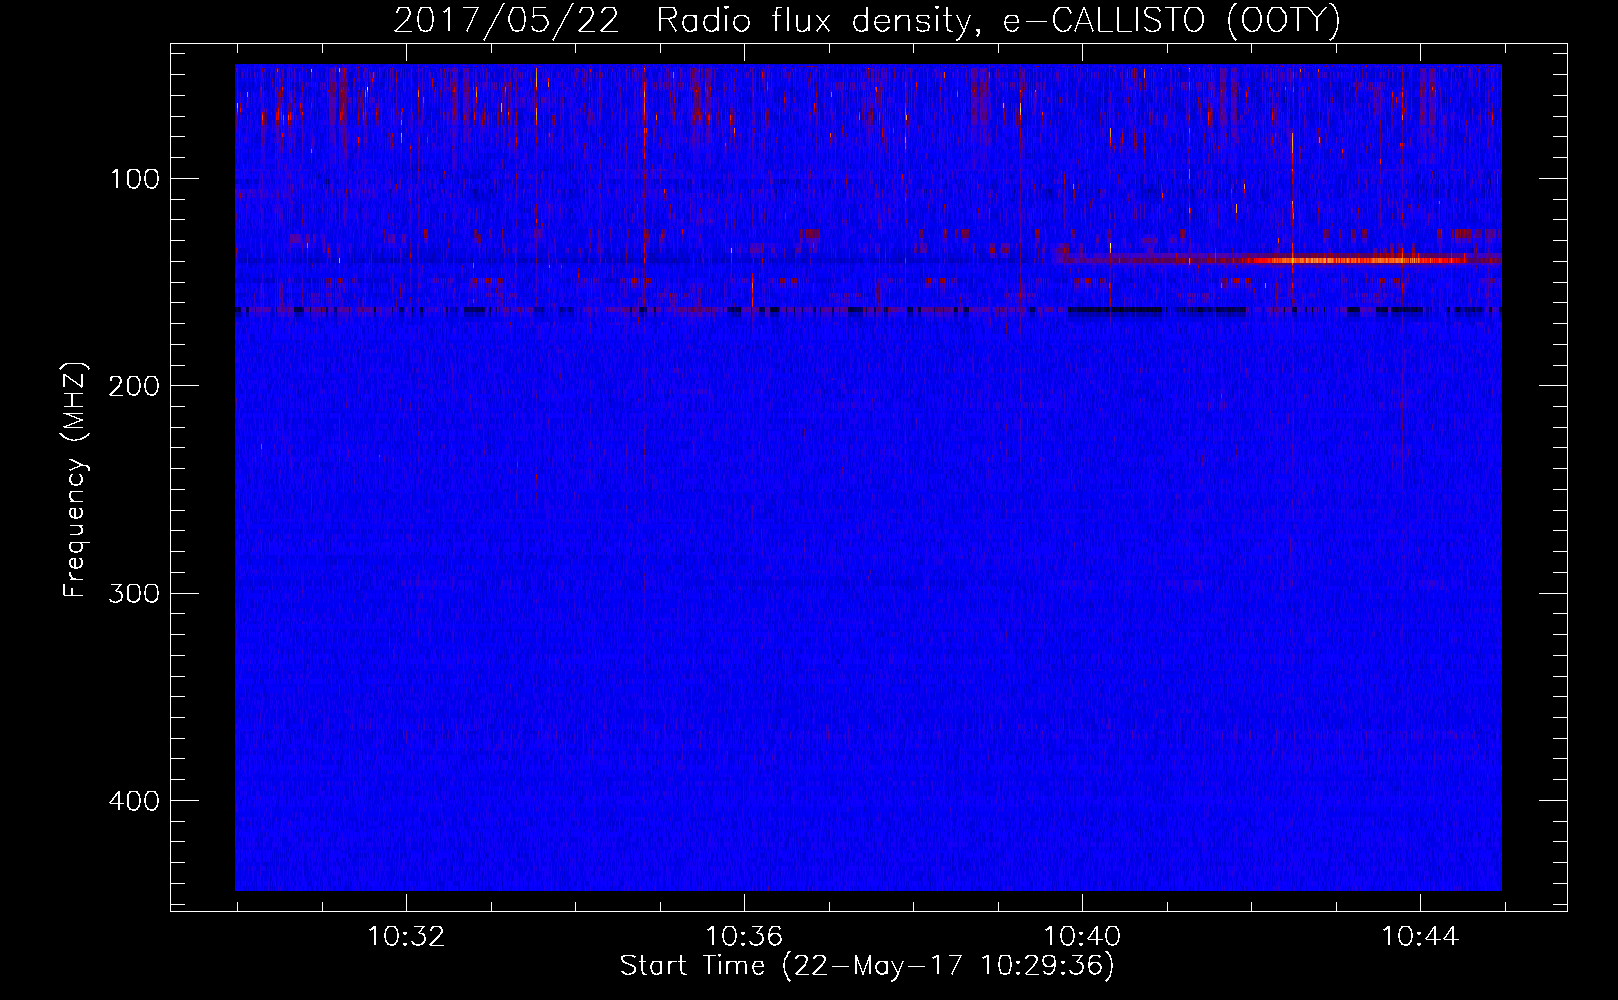Click the '10:44' time axis label
The image size is (1618, 1000).
(1420, 937)
